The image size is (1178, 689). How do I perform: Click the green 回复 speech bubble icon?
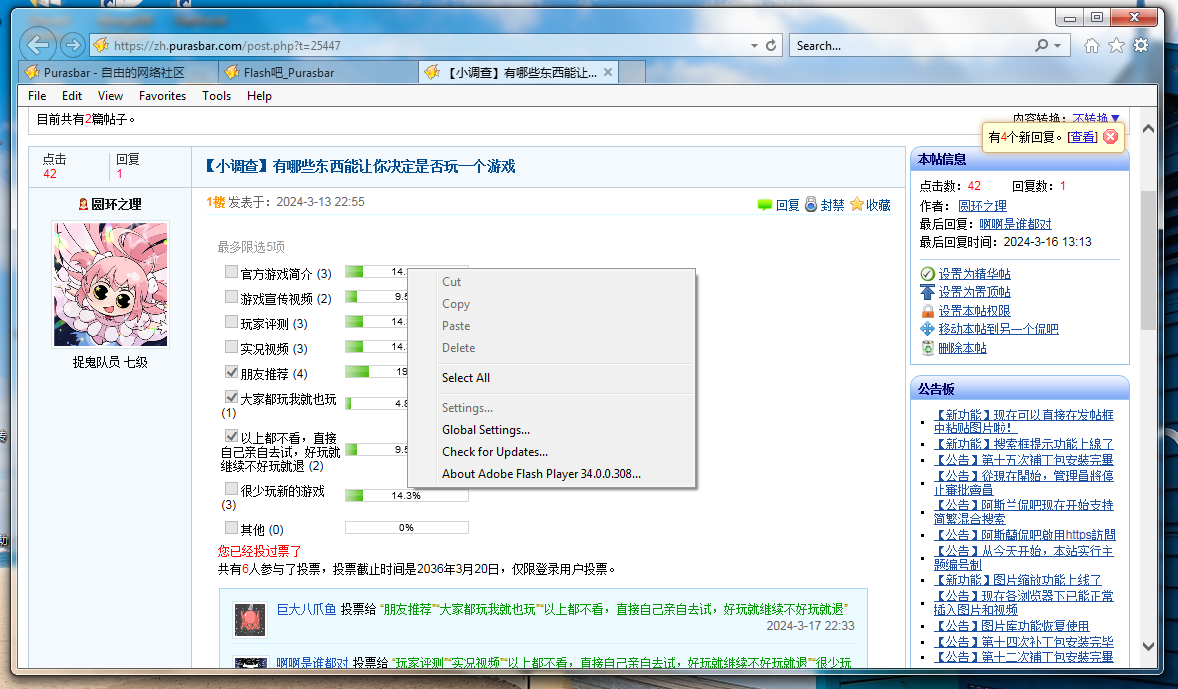tap(765, 205)
